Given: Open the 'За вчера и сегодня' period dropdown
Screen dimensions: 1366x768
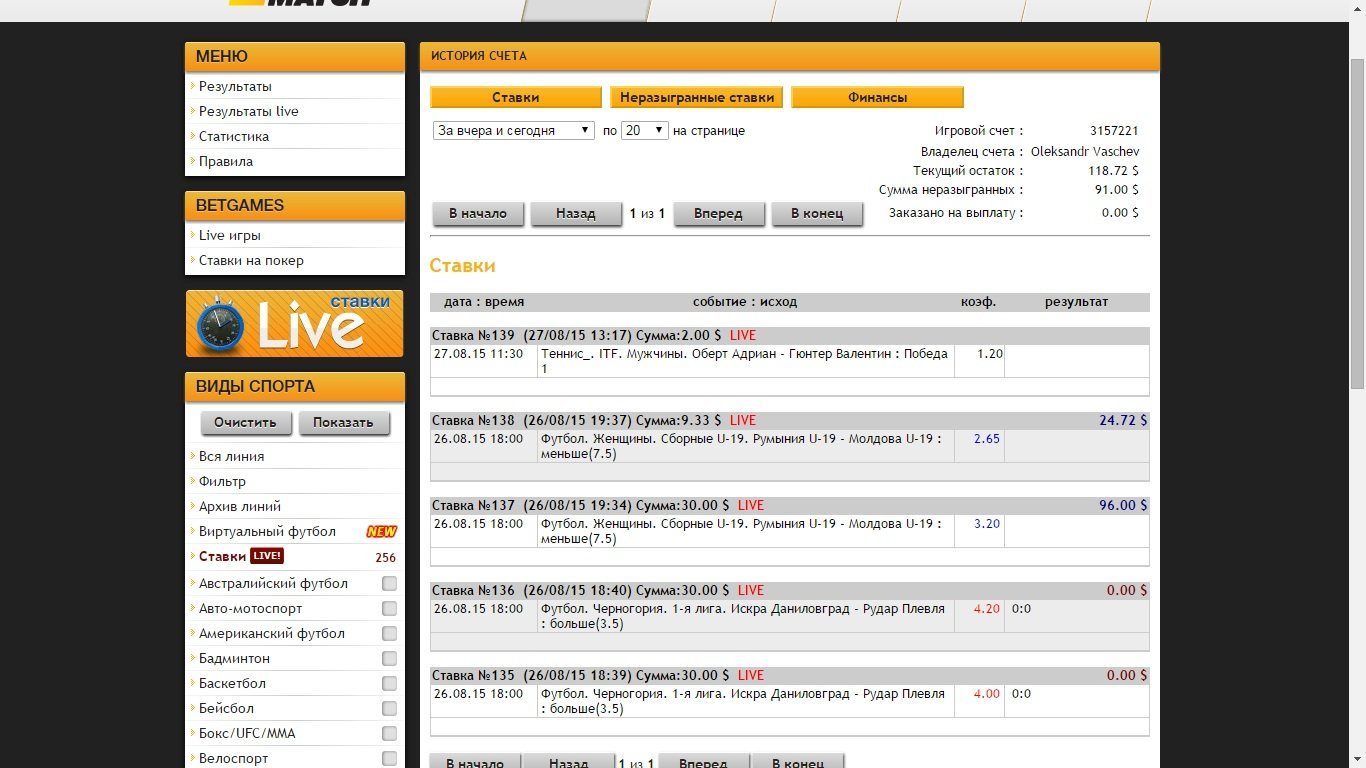Looking at the screenshot, I should point(514,131).
